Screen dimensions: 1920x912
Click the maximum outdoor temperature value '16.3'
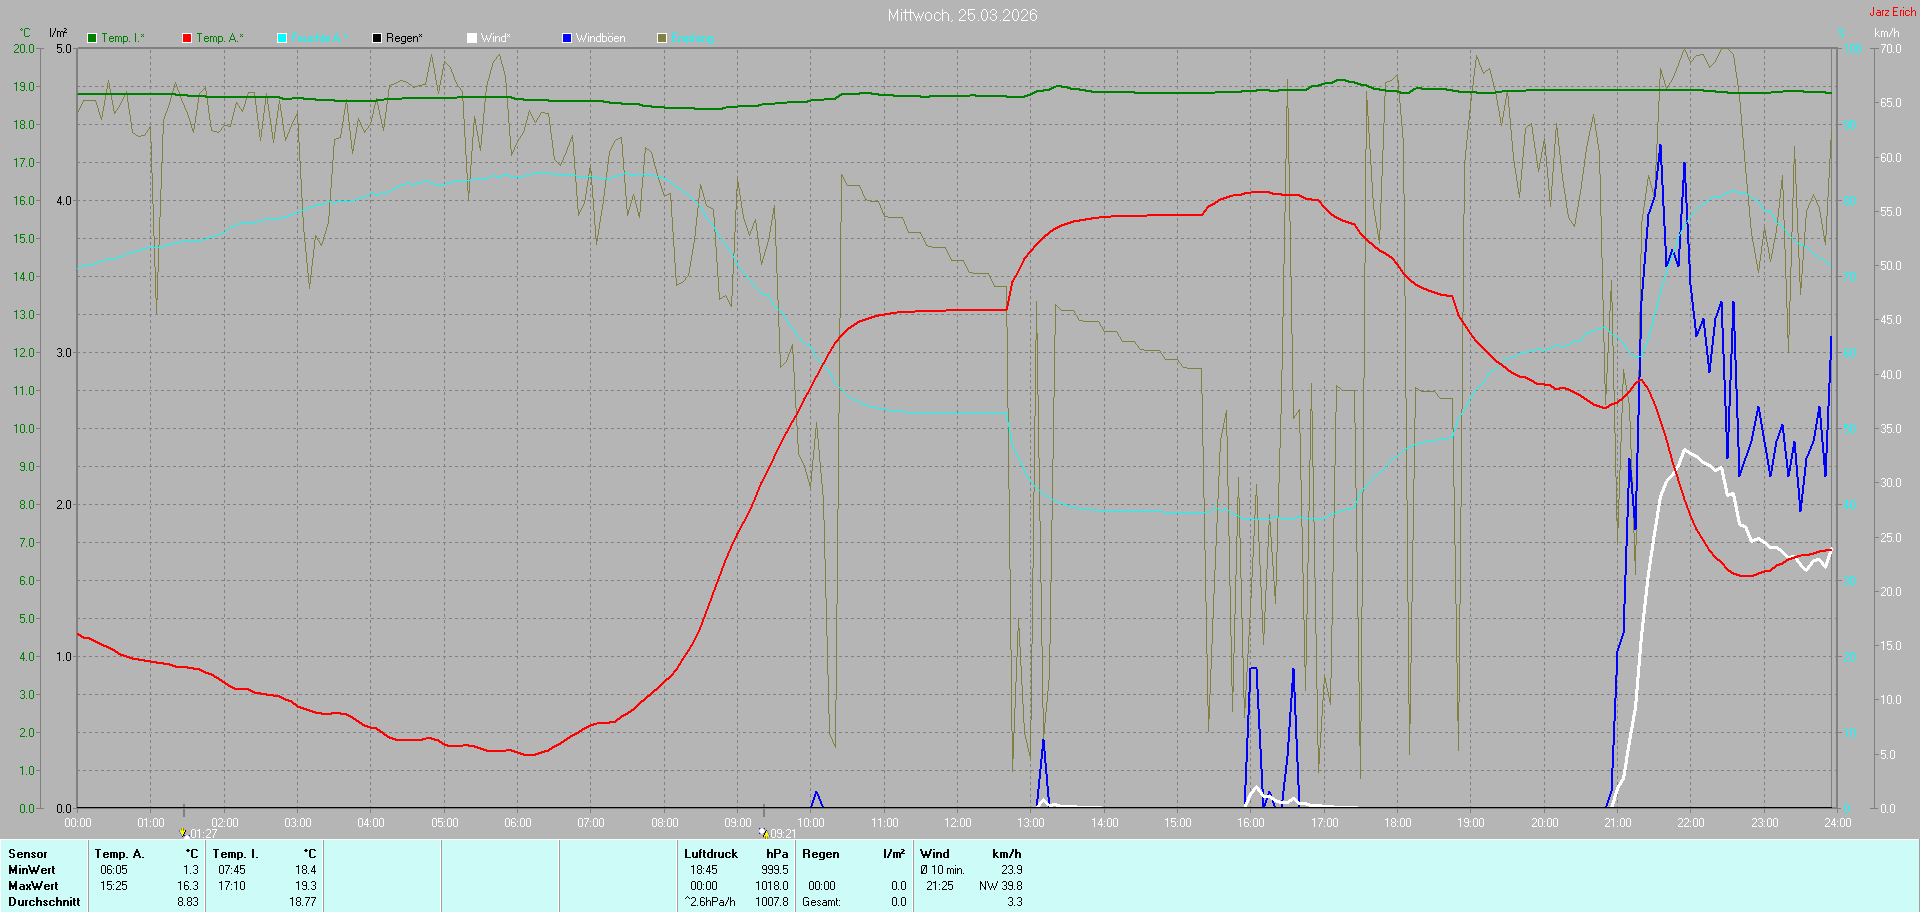[x=188, y=886]
